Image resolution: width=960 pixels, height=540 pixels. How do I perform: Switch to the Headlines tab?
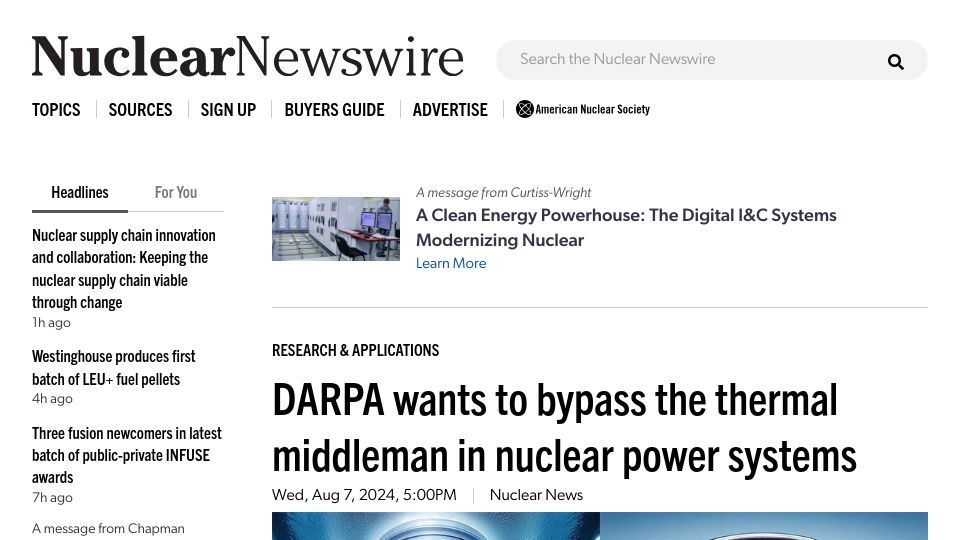click(x=80, y=193)
